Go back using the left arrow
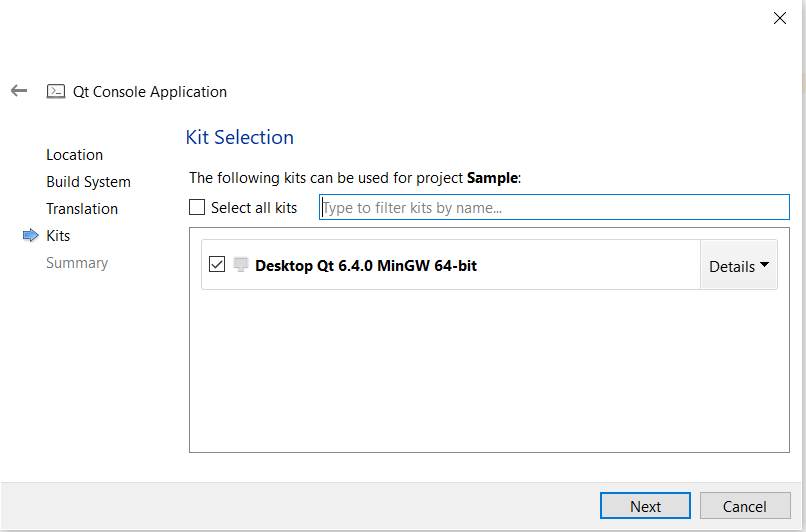806x532 pixels. pyautogui.click(x=19, y=91)
